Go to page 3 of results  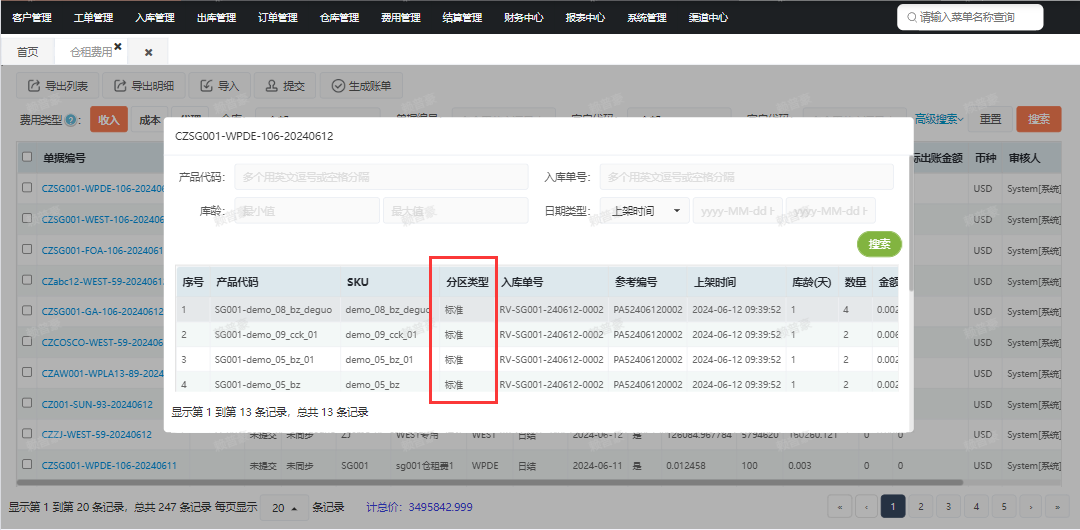pyautogui.click(x=948, y=507)
